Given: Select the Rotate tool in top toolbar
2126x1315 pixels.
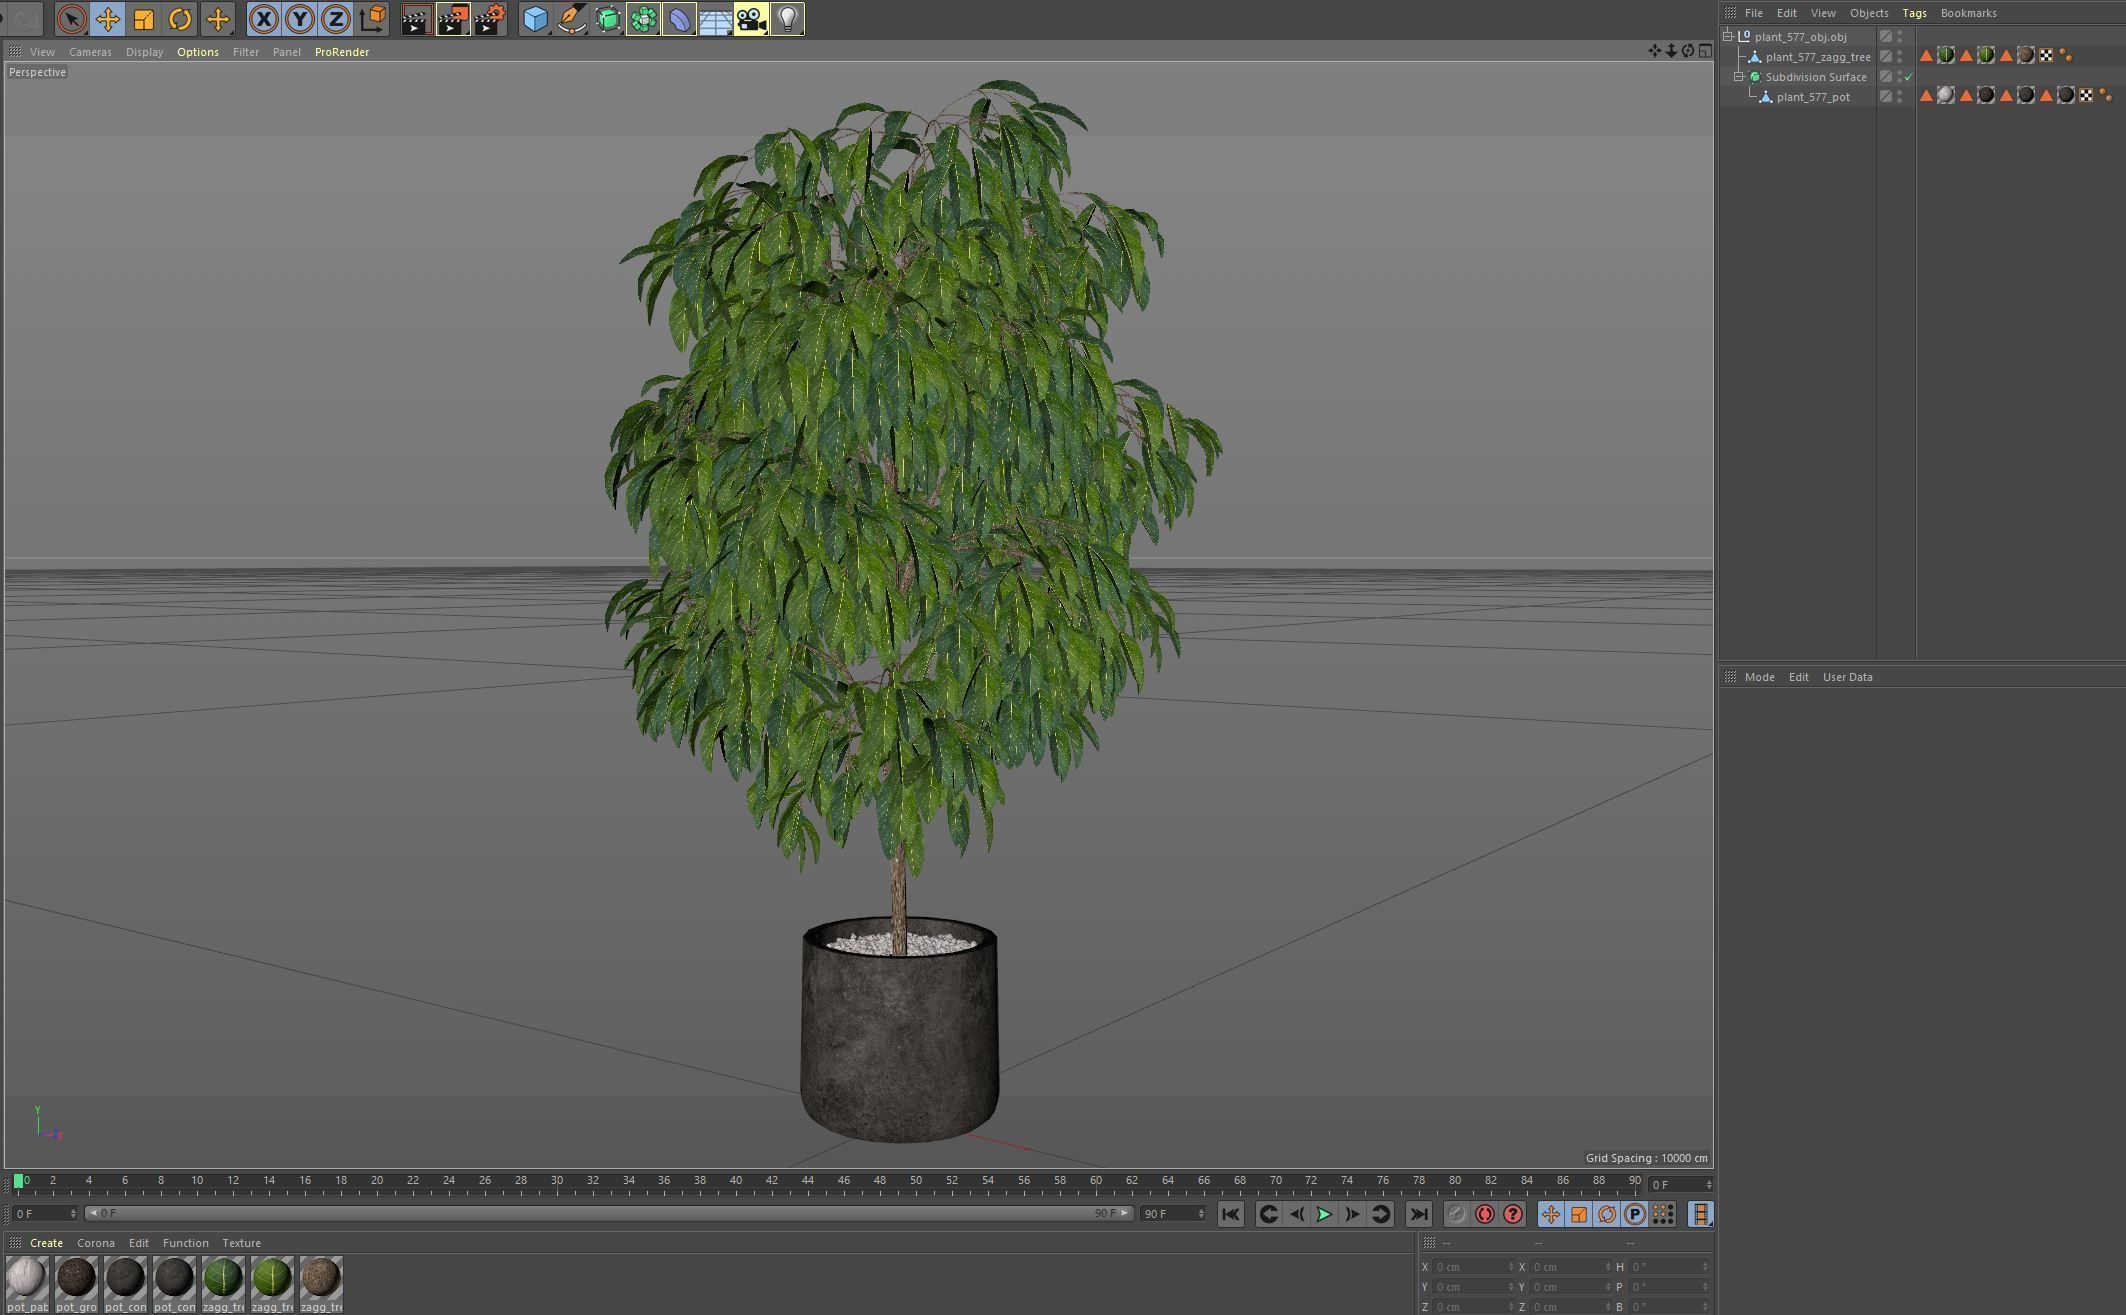Looking at the screenshot, I should tap(180, 19).
